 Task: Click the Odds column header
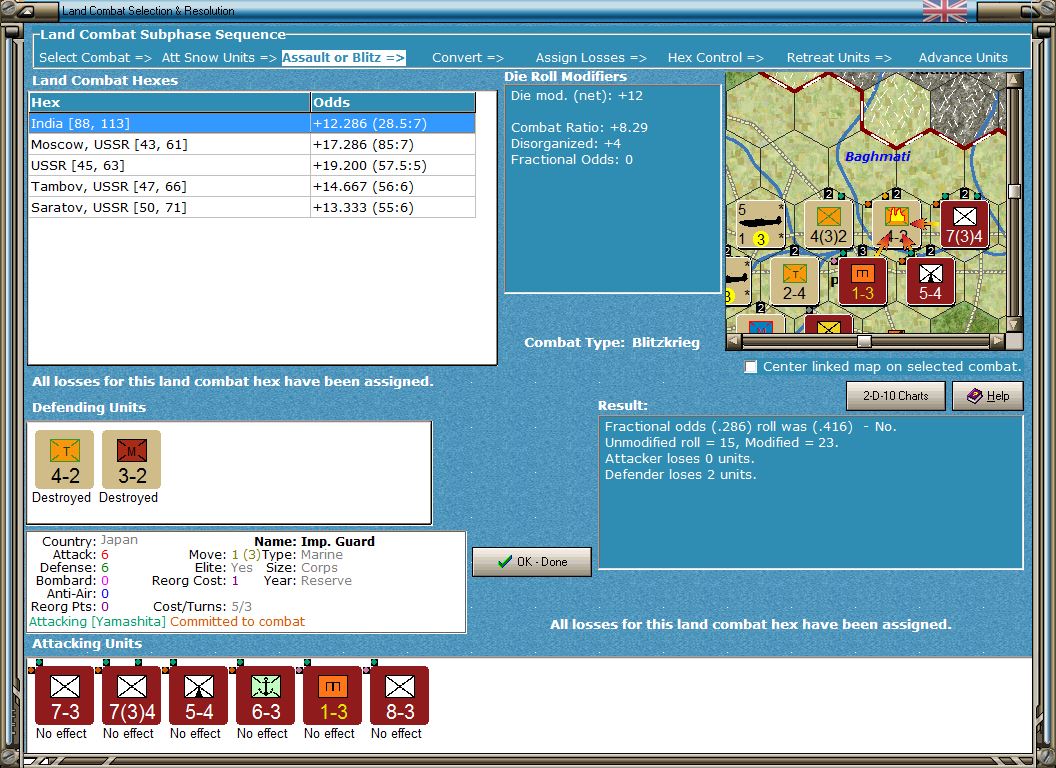click(393, 102)
